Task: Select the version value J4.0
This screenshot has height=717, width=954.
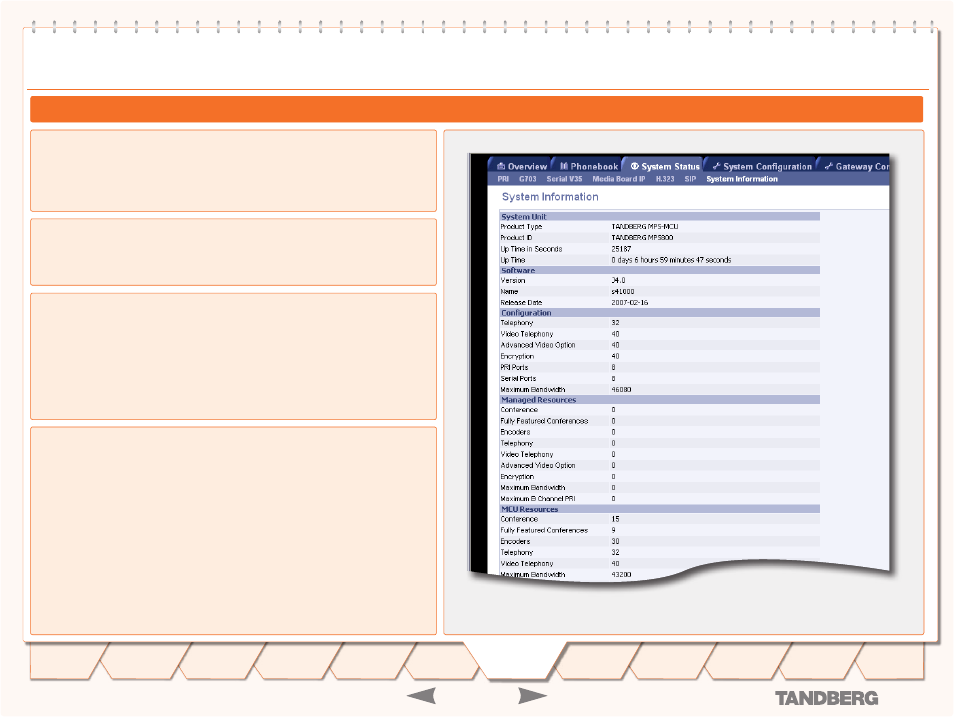Action: [x=618, y=281]
